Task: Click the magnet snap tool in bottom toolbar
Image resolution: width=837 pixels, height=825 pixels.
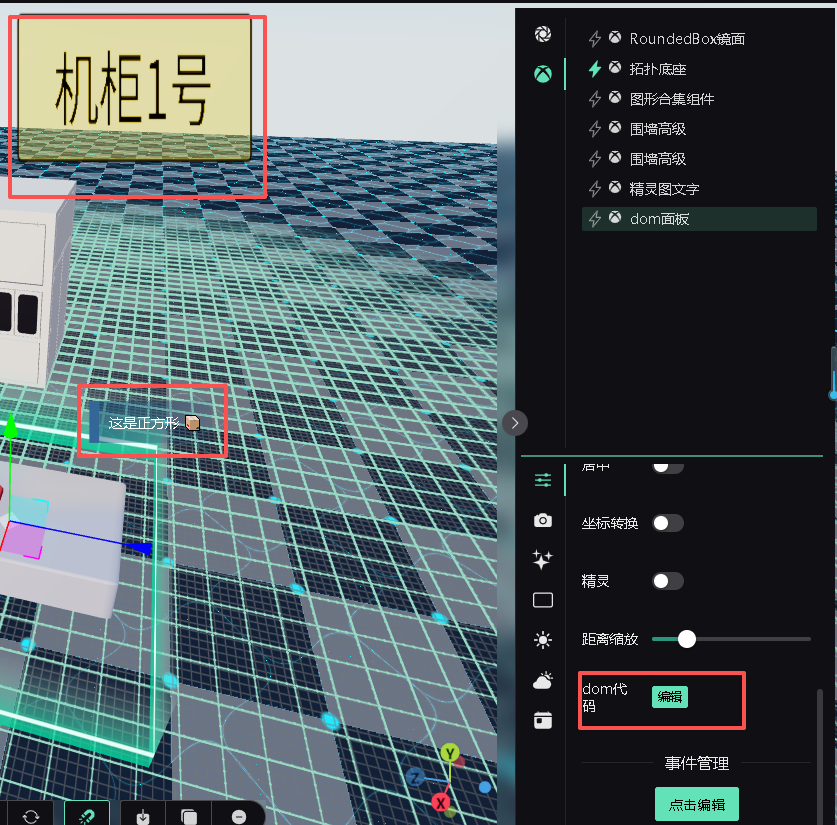Action: pos(87,816)
